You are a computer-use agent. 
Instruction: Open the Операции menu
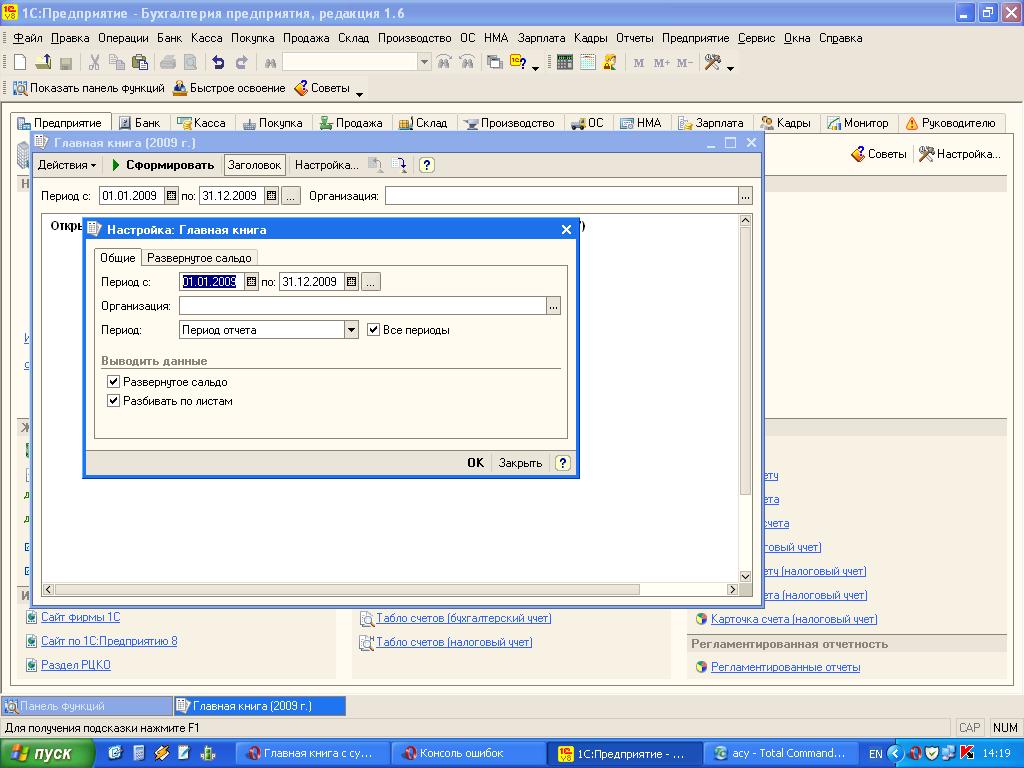[x=123, y=38]
